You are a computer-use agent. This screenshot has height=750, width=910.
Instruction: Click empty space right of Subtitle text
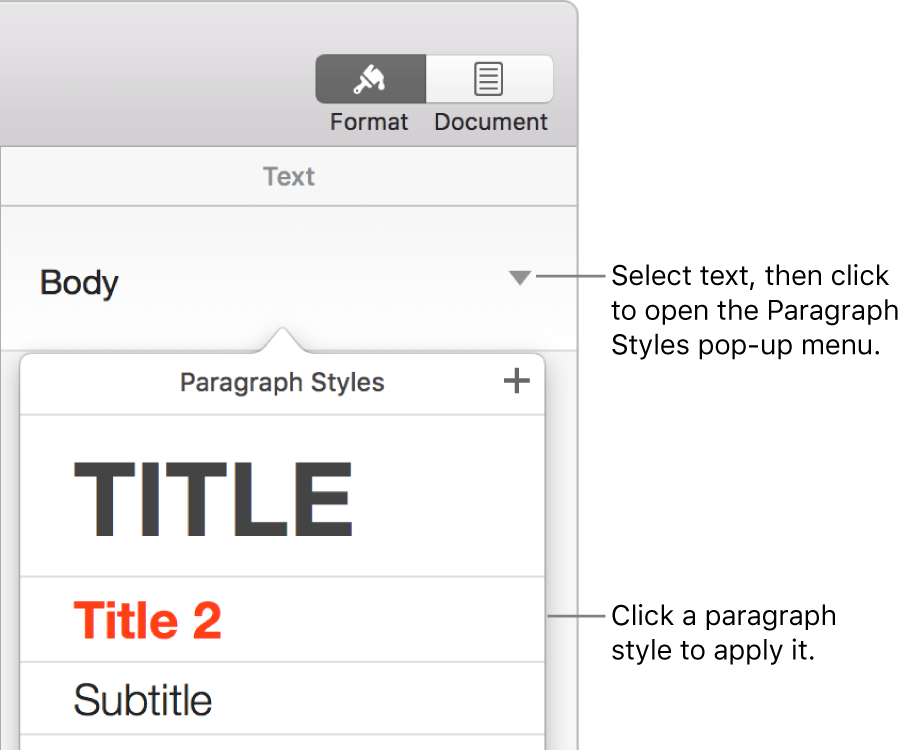click(400, 700)
